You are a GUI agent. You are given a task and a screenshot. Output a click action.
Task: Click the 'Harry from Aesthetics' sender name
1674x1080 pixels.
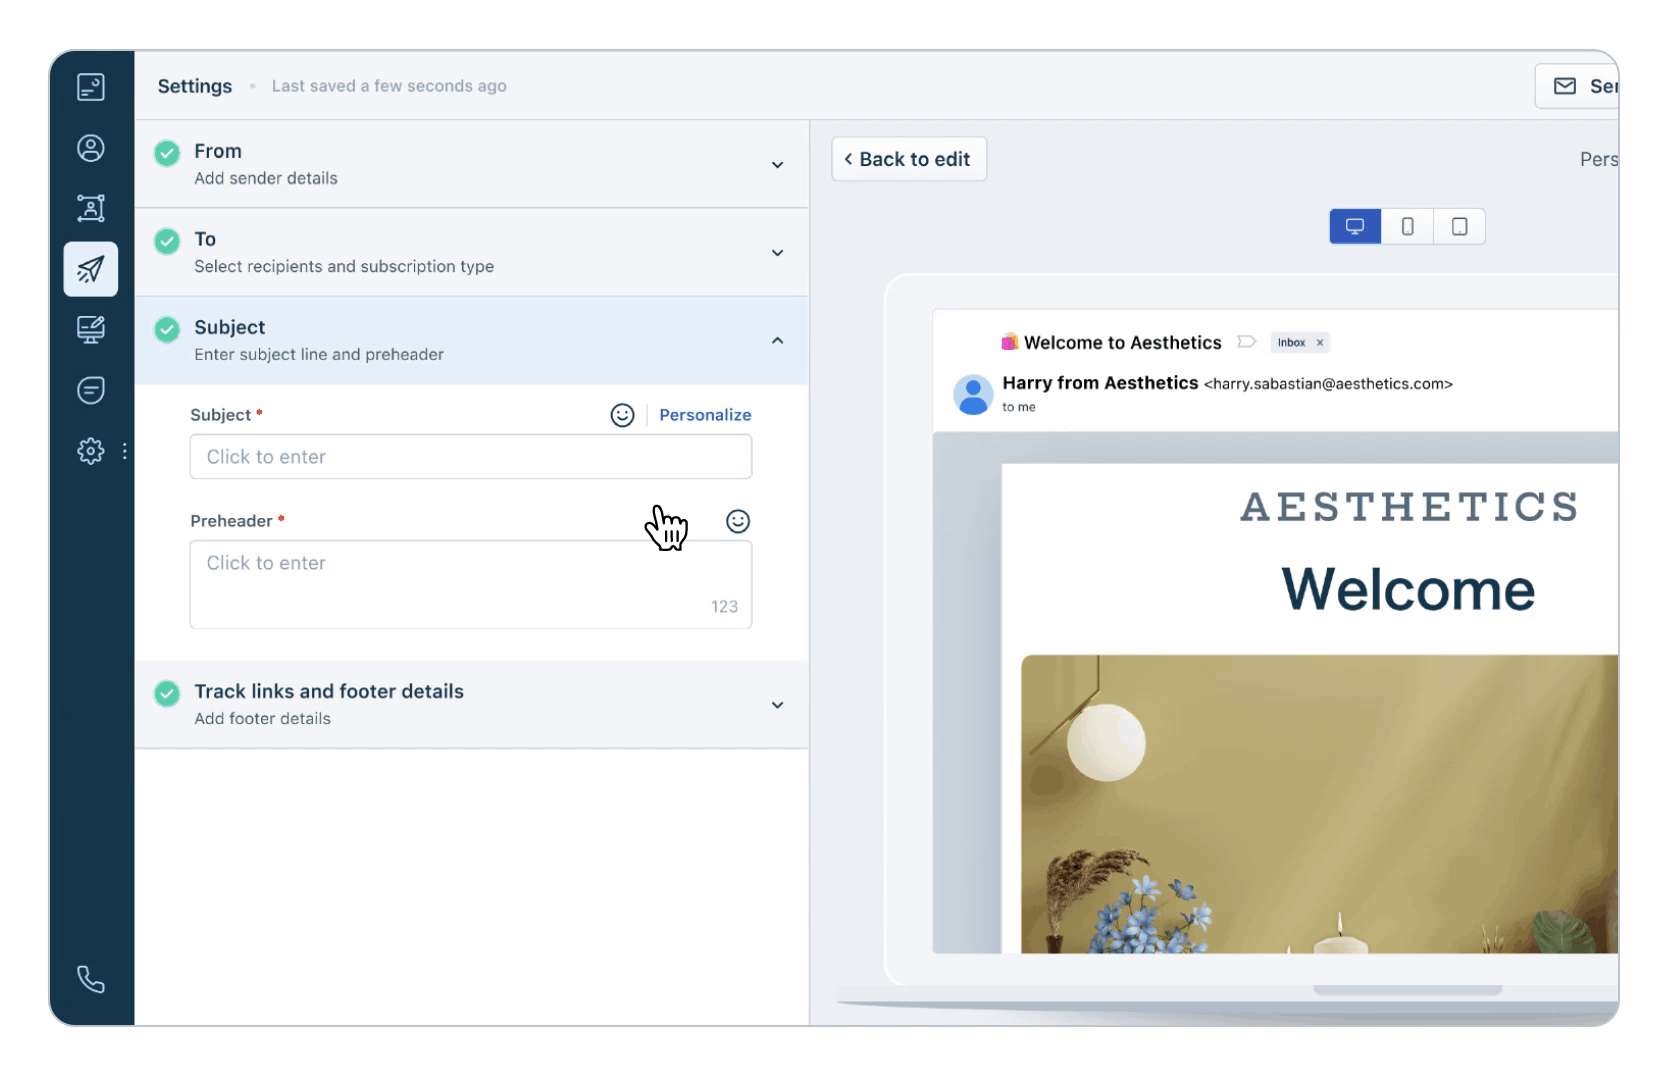coord(1100,383)
